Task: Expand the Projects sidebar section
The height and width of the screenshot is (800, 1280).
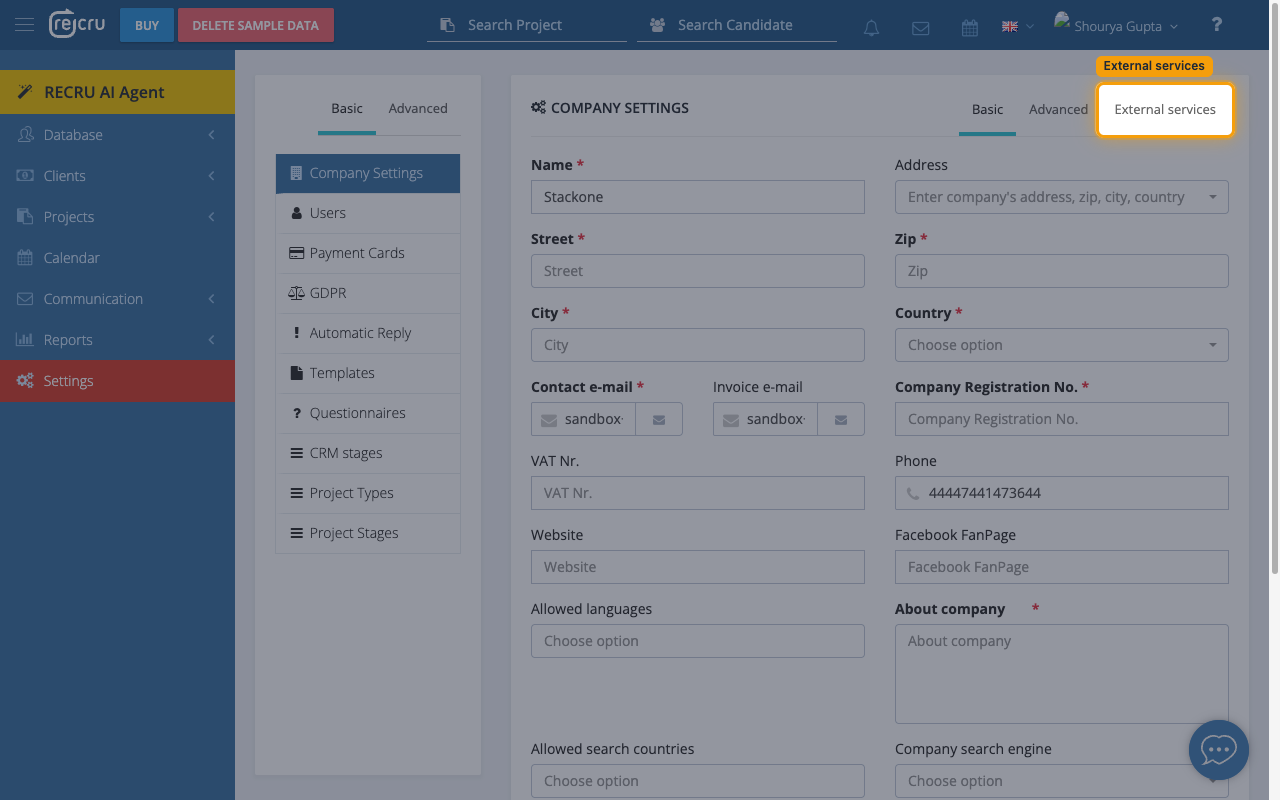Action: (117, 217)
